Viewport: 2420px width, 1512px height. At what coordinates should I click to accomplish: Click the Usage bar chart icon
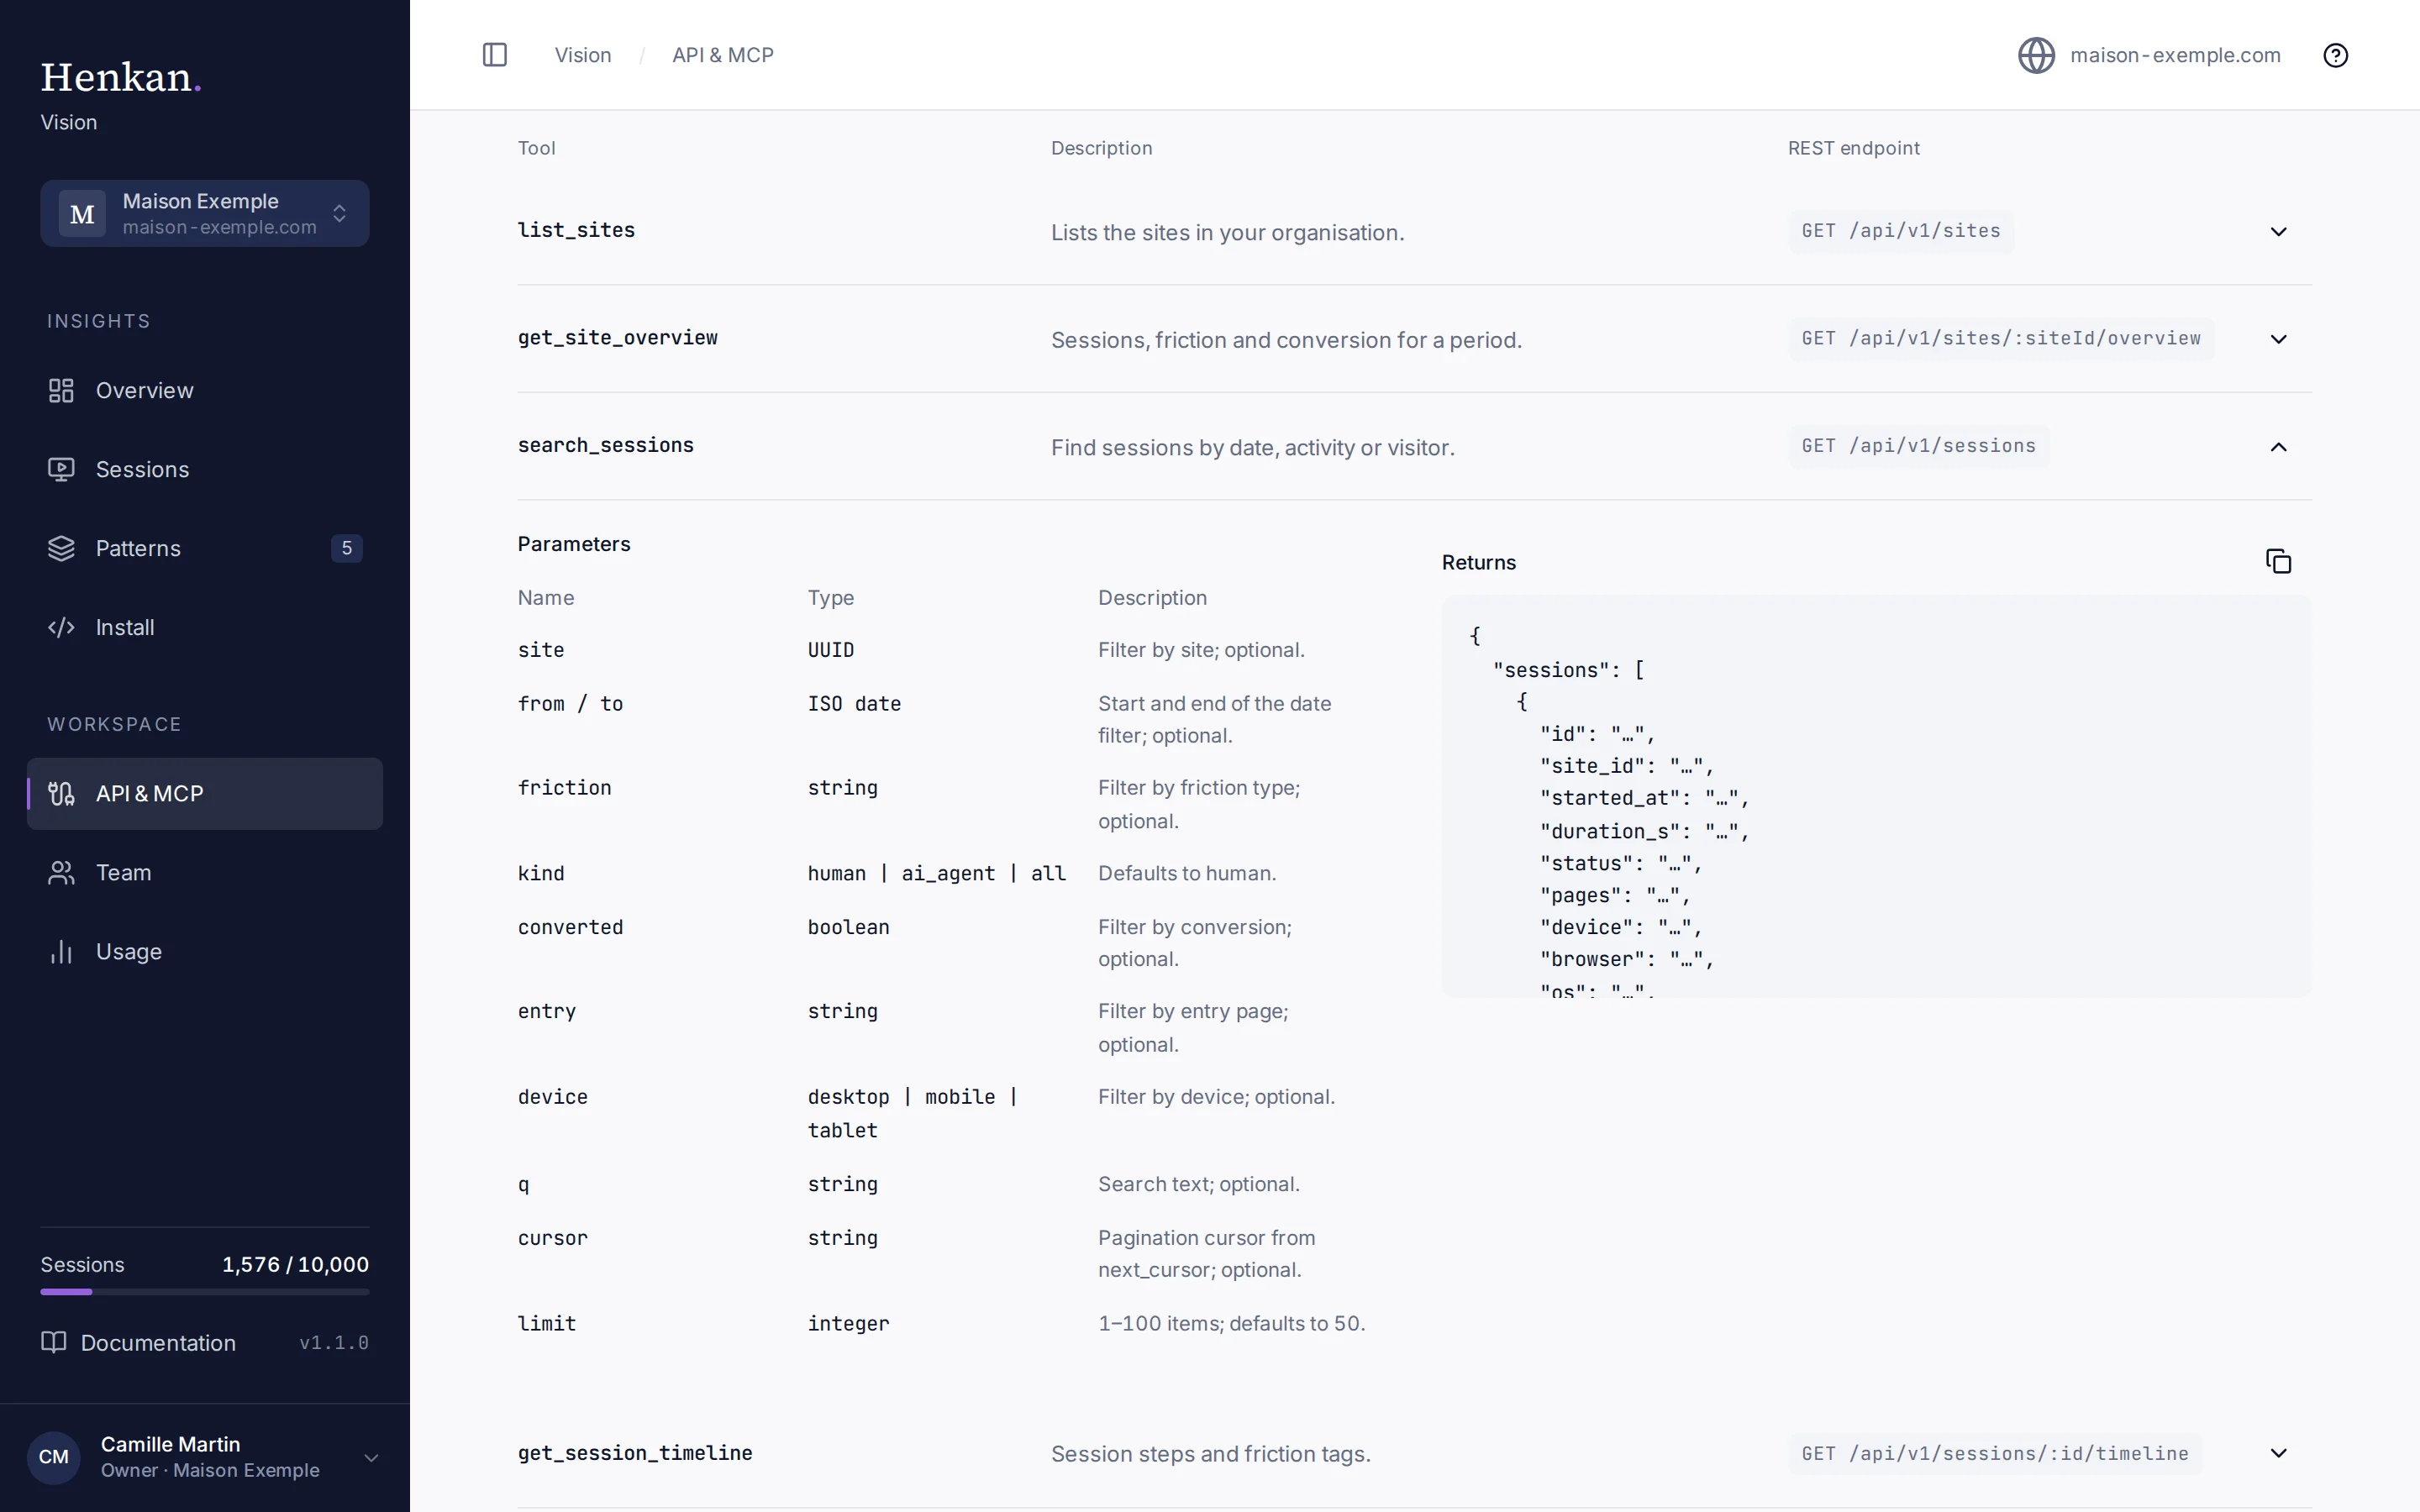coord(61,952)
